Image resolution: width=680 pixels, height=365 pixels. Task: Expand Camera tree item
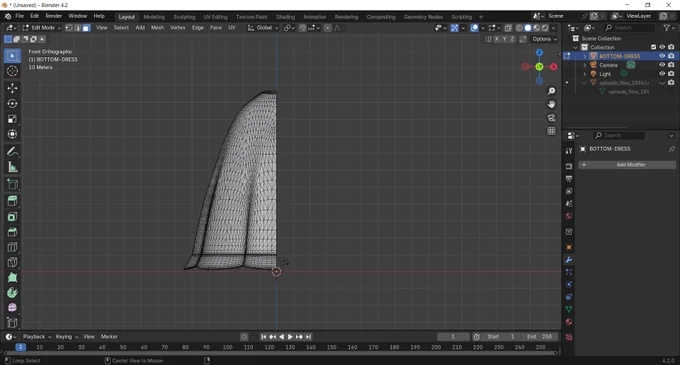585,65
